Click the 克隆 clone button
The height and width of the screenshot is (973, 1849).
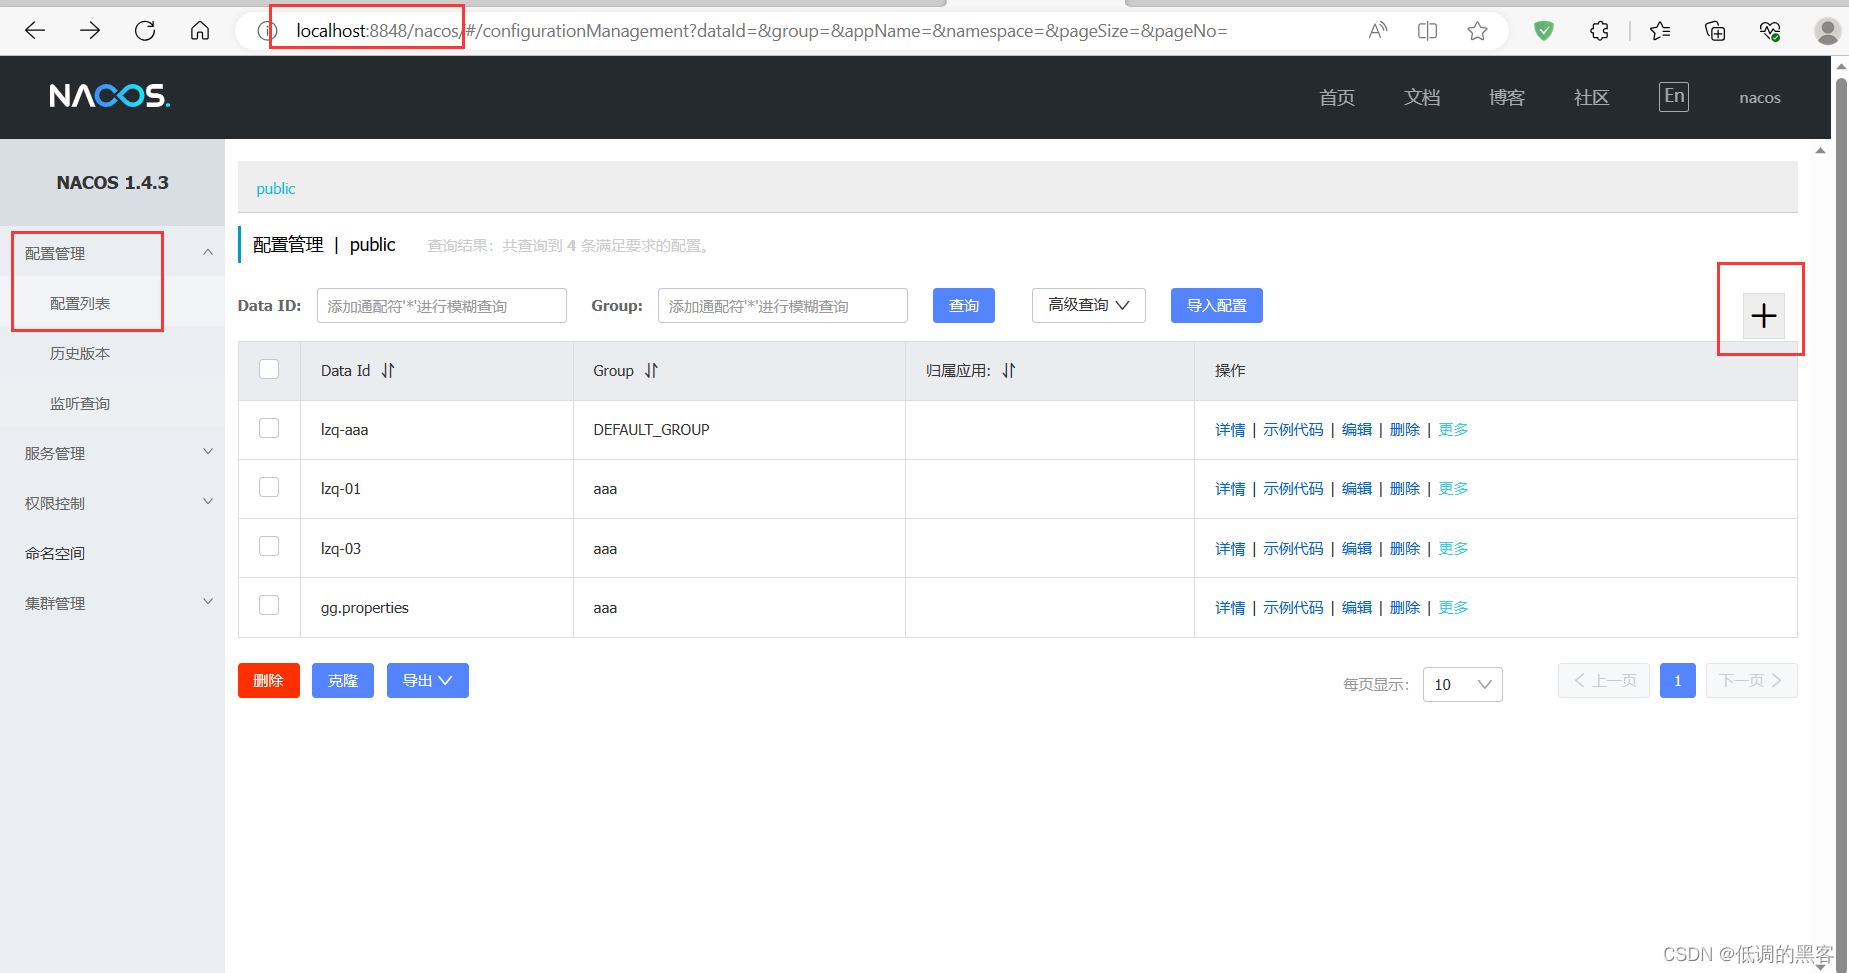click(343, 681)
